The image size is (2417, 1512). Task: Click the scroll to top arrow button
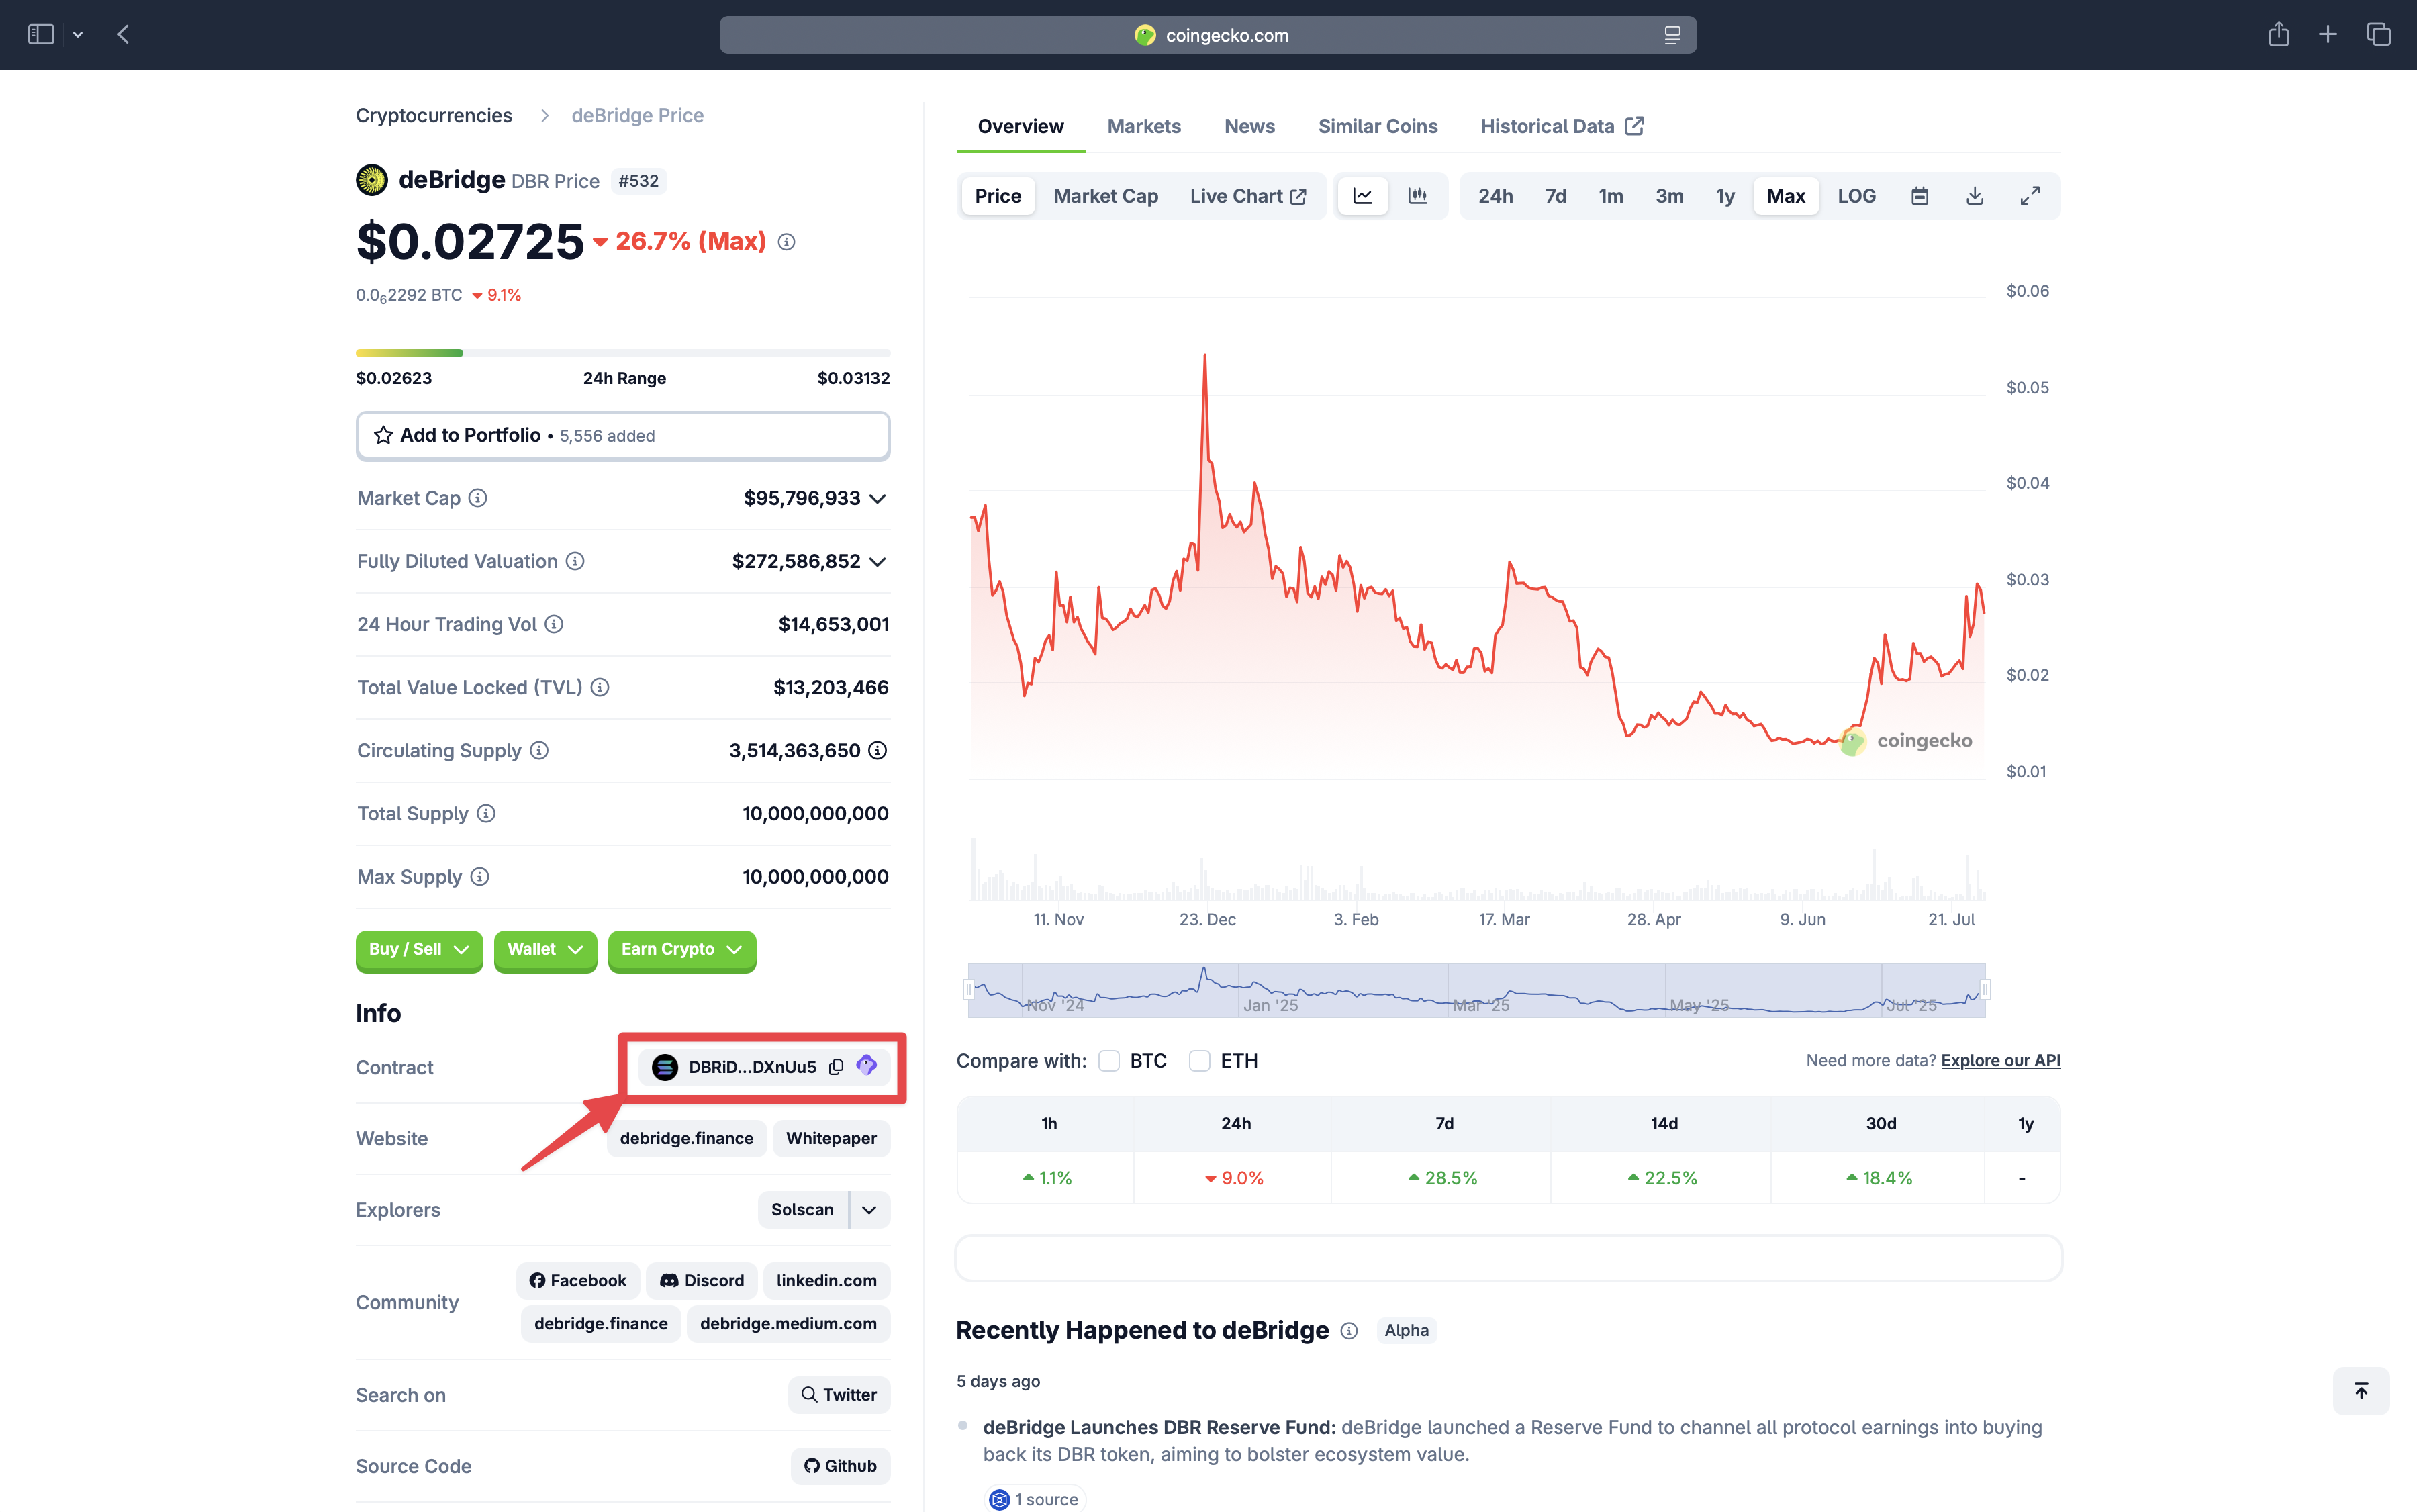click(x=2361, y=1390)
